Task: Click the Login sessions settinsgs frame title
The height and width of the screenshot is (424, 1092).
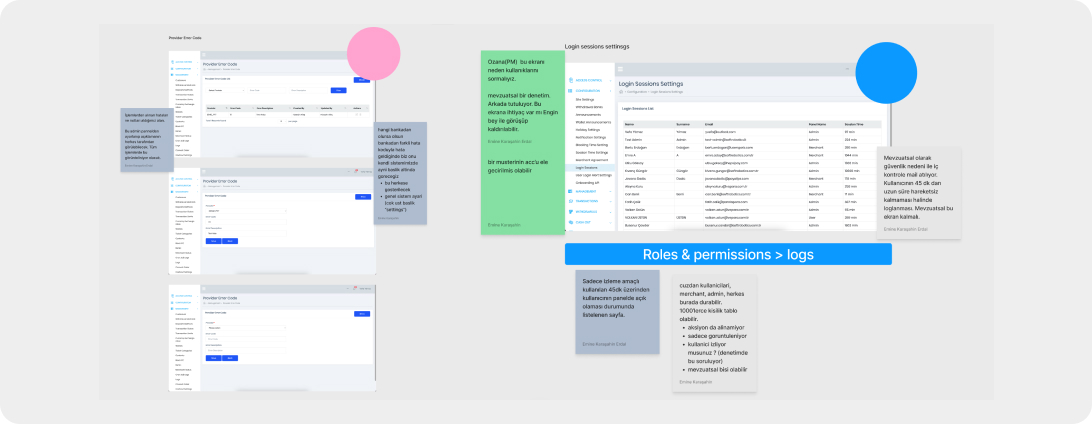Action: 604,46
